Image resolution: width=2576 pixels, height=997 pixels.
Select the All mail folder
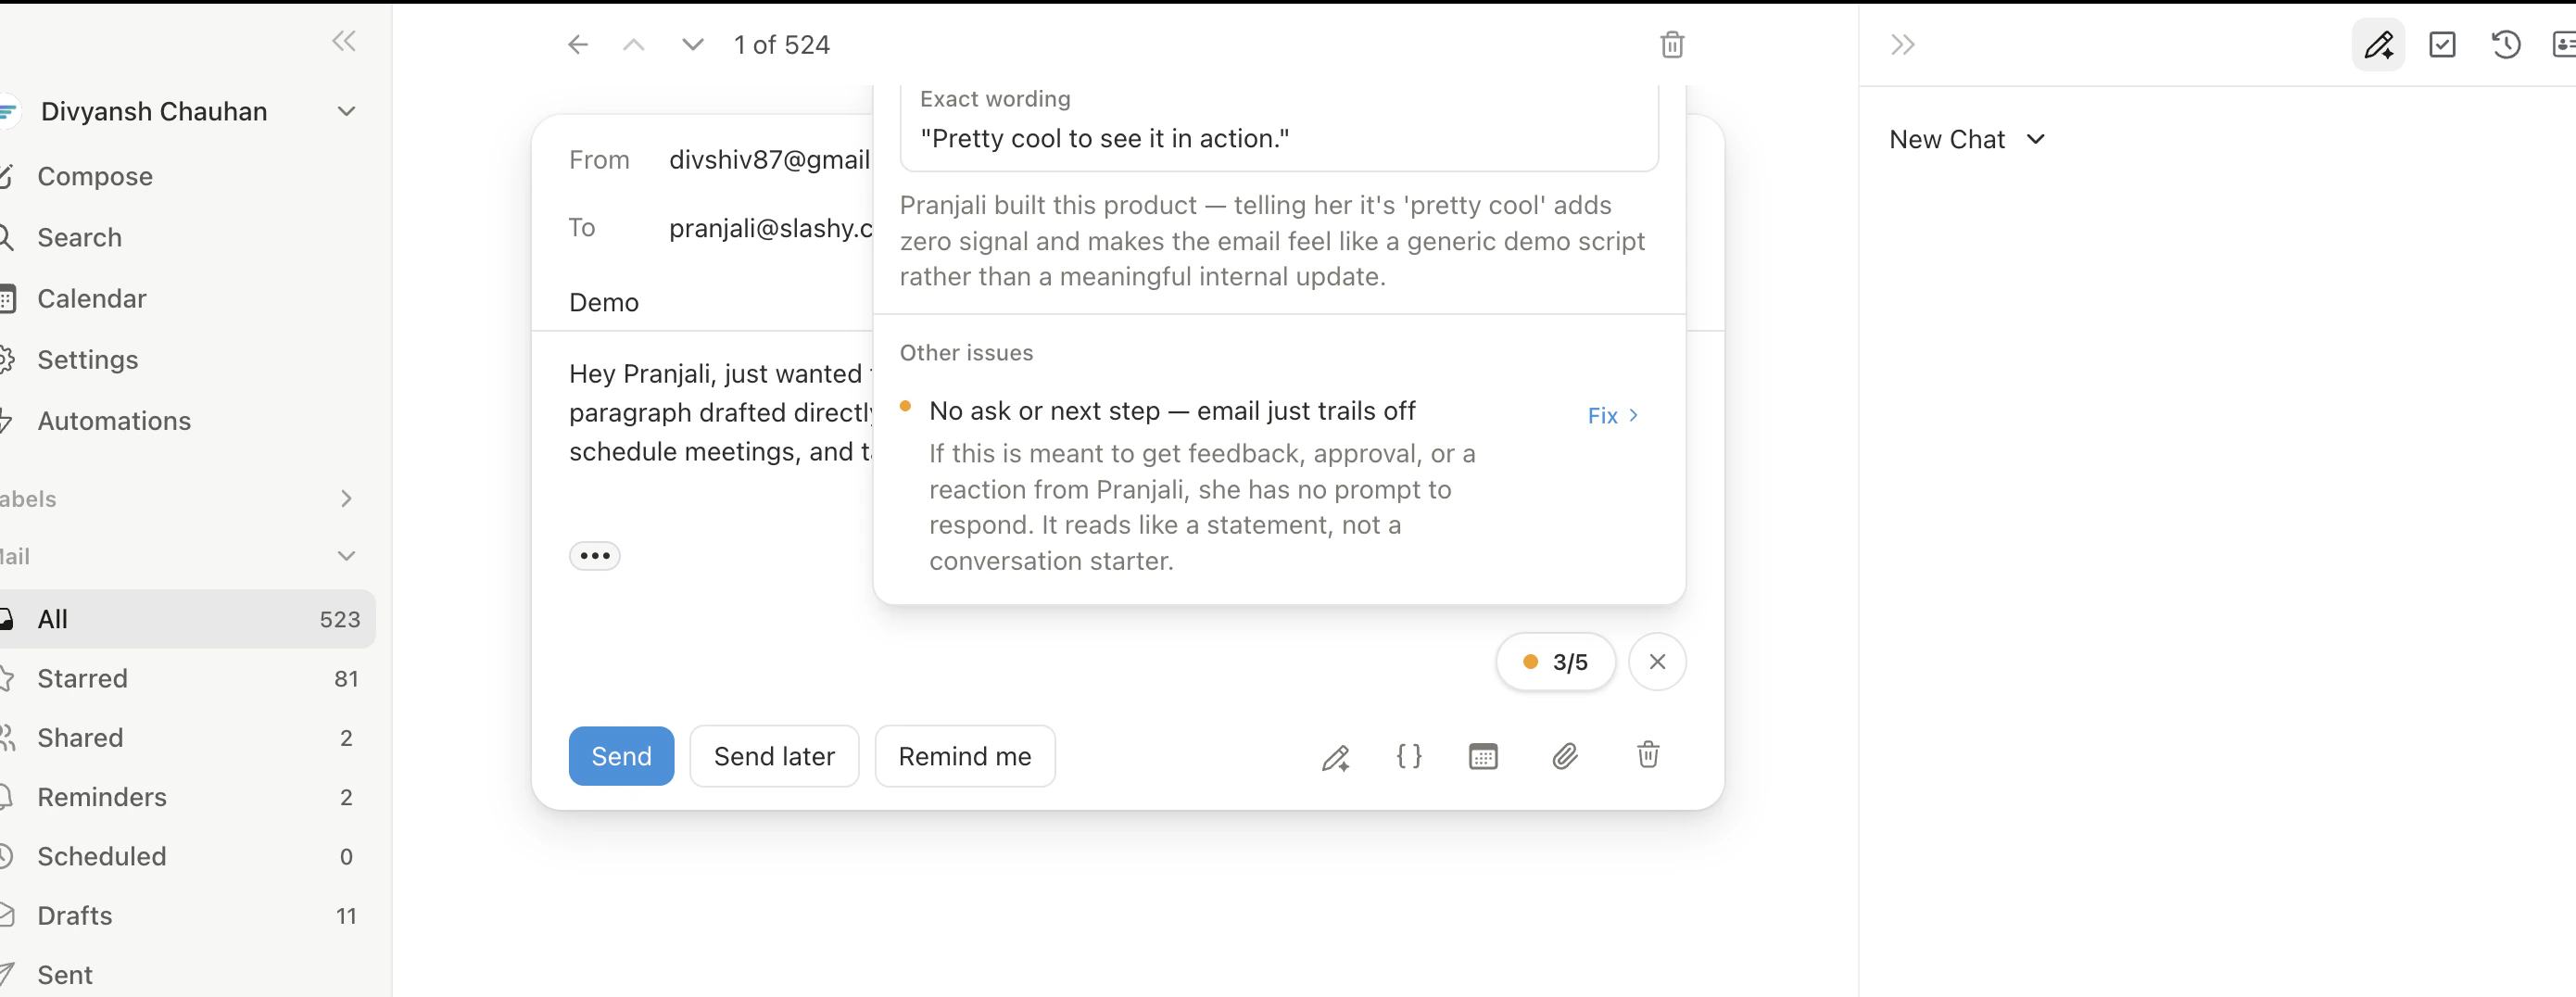(186, 619)
